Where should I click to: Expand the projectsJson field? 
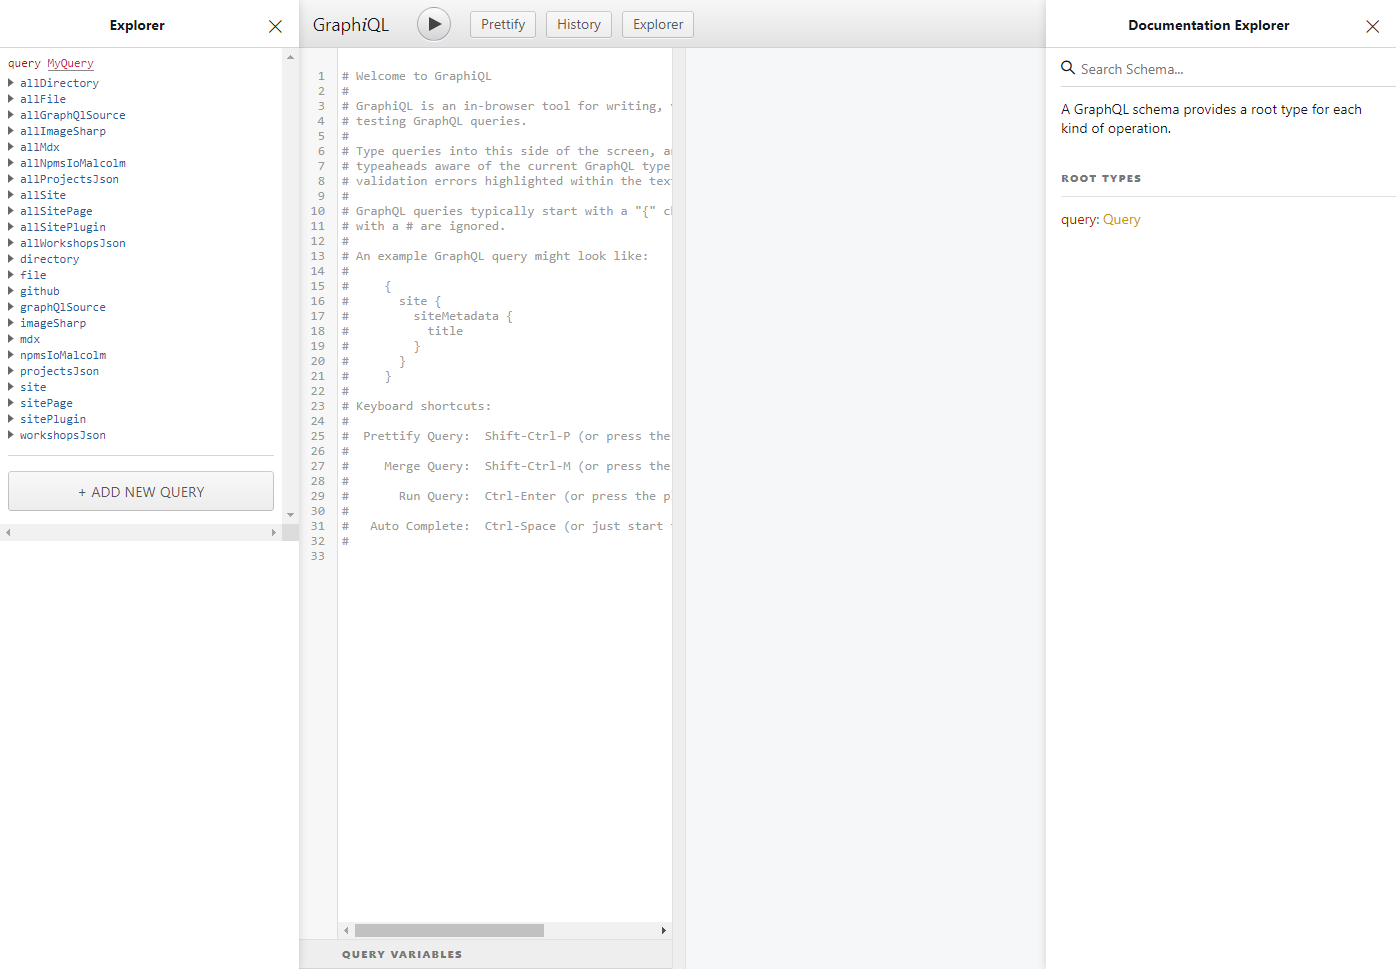coord(53,371)
